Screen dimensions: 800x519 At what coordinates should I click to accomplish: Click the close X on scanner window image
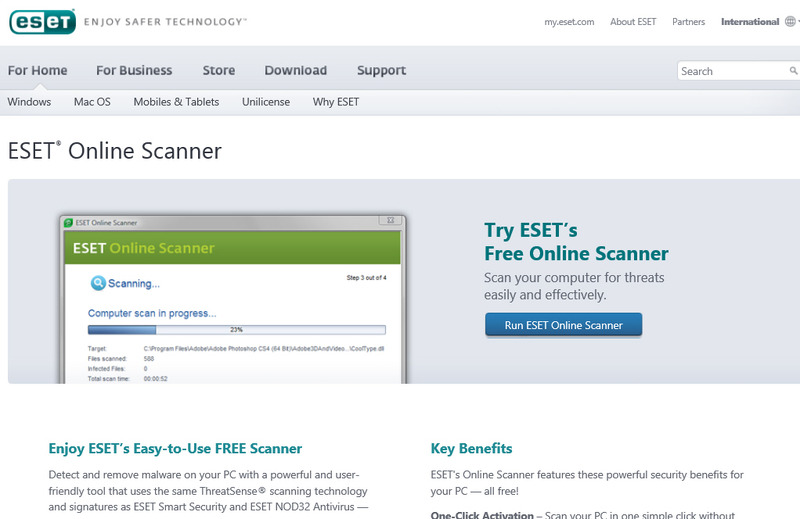click(392, 221)
